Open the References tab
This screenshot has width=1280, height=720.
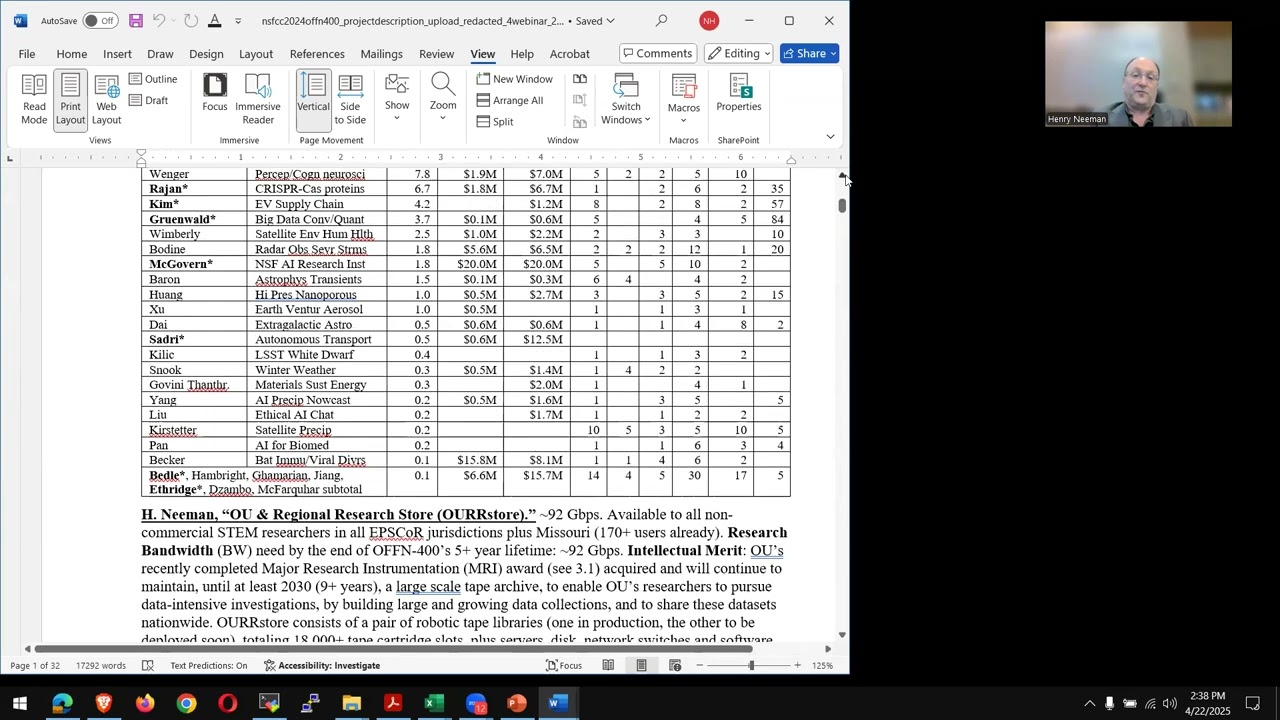point(317,54)
